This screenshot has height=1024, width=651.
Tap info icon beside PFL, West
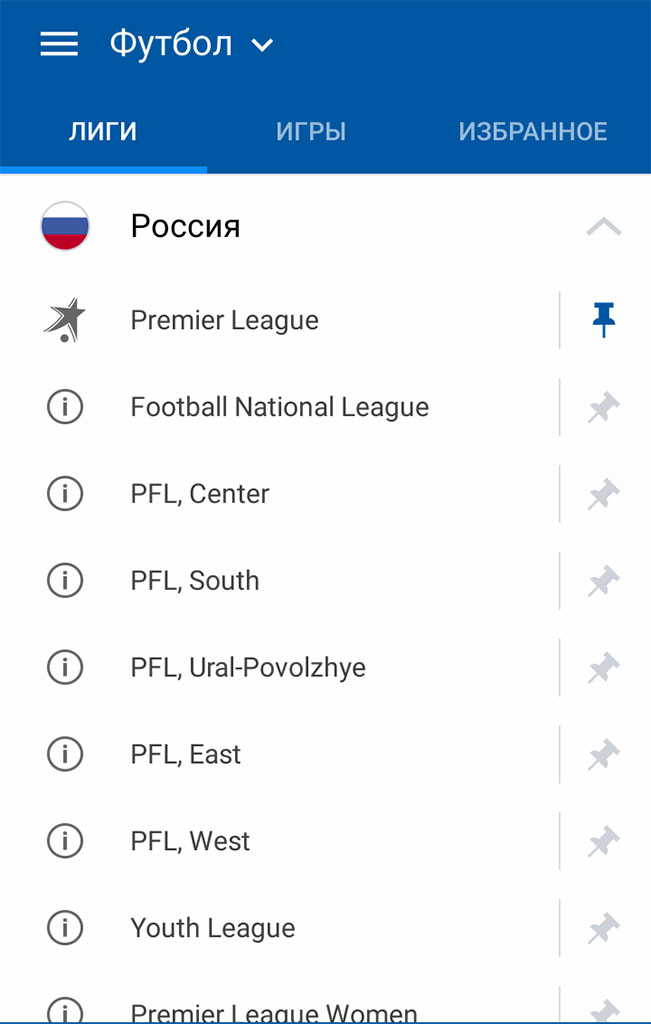(65, 842)
